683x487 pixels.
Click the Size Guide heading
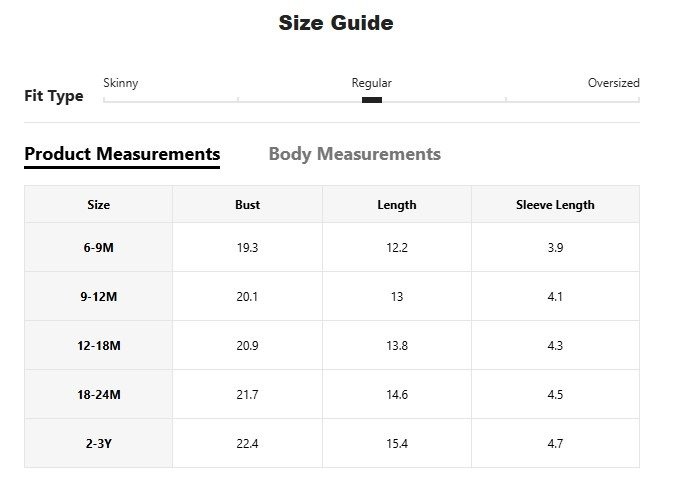[x=335, y=23]
